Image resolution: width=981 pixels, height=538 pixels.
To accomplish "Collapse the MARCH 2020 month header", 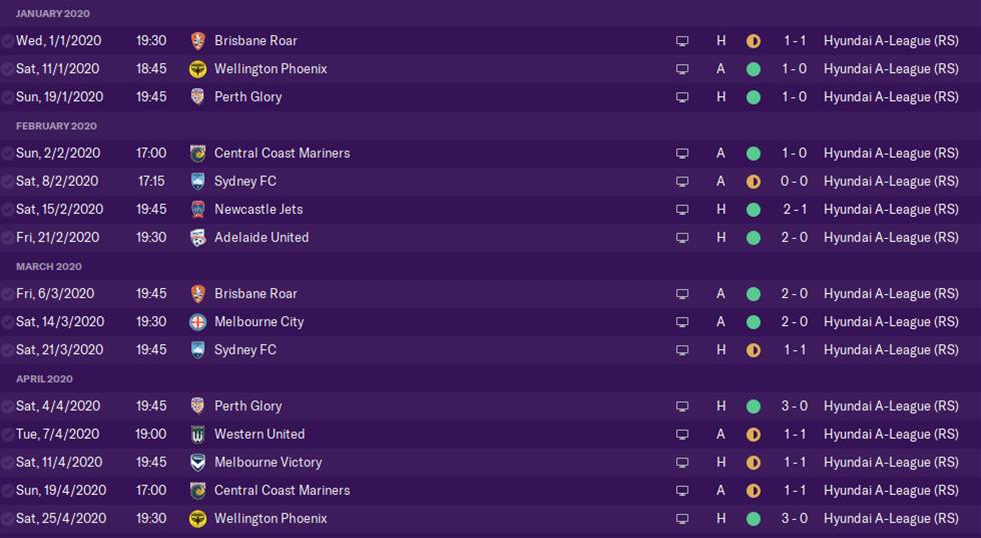I will tap(49, 266).
